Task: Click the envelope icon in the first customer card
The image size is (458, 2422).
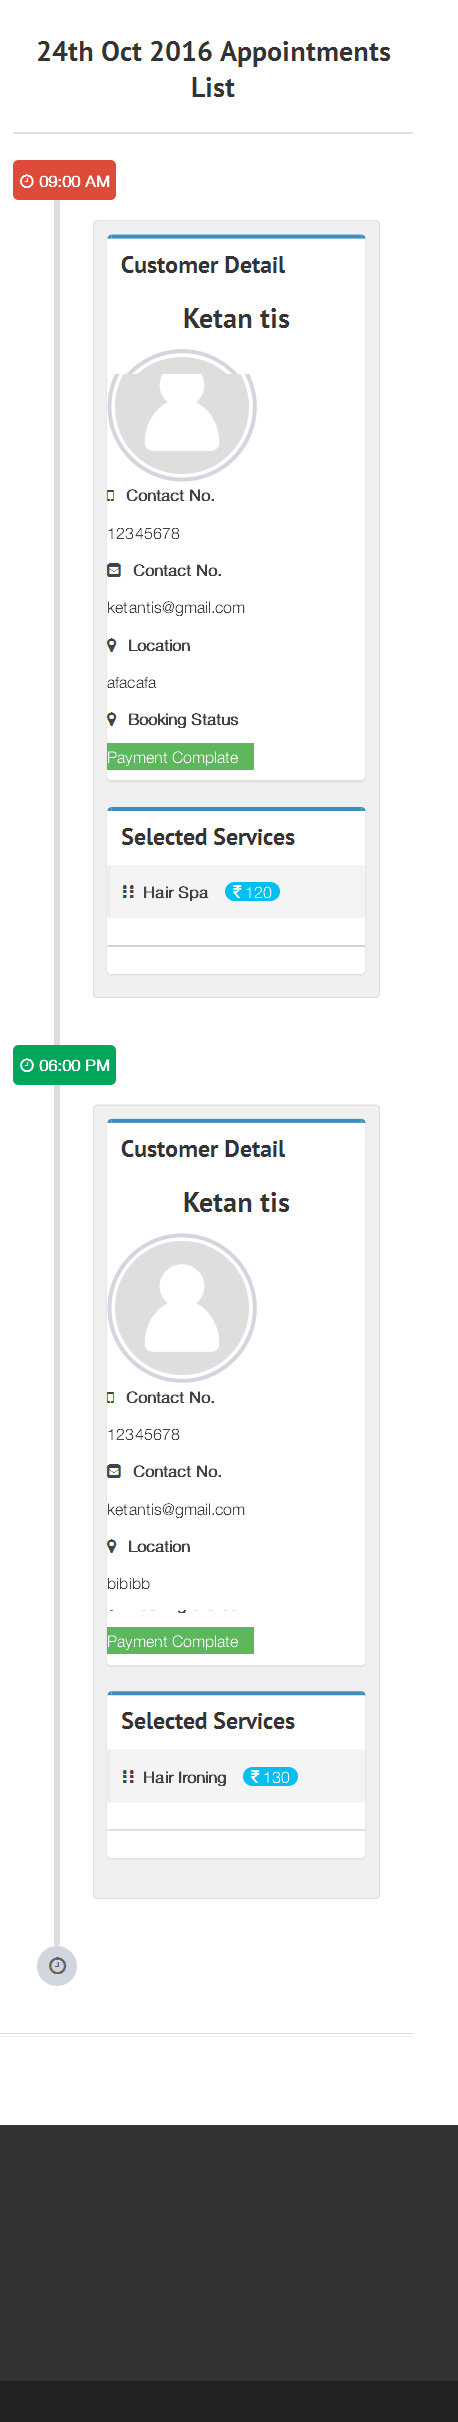Action: [114, 570]
